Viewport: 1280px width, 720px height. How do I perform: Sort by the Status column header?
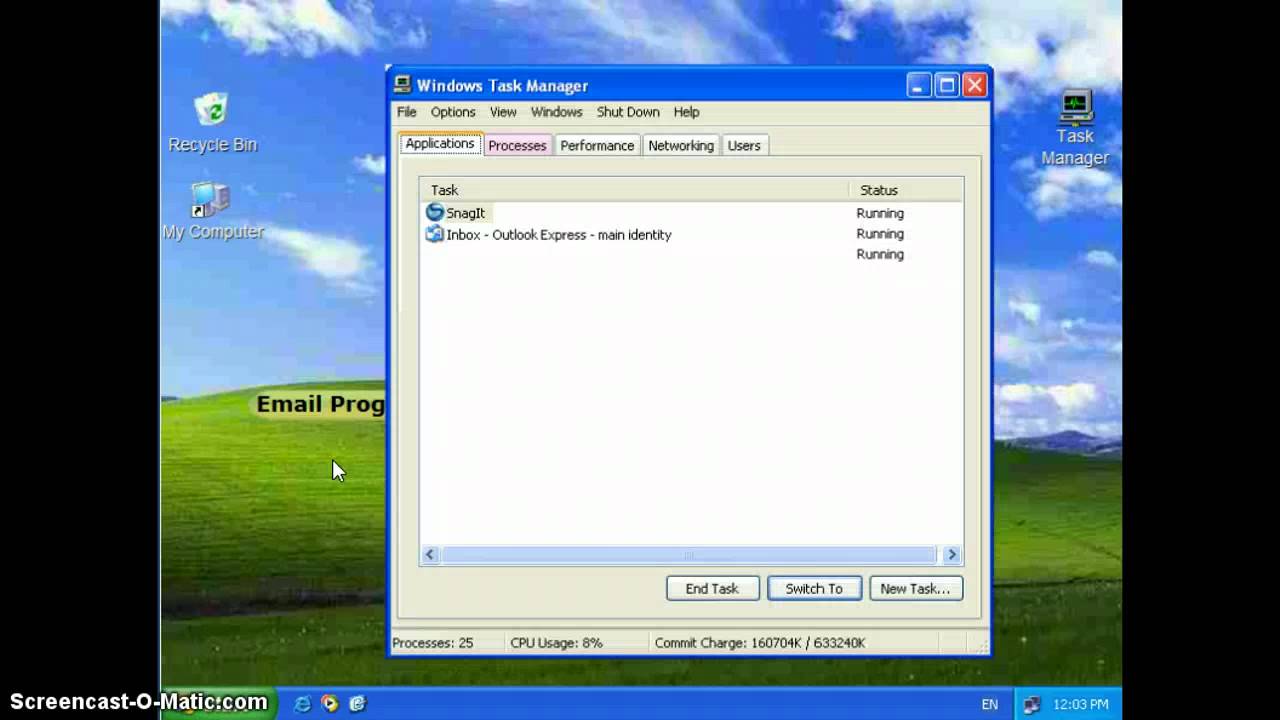pyautogui.click(x=906, y=190)
